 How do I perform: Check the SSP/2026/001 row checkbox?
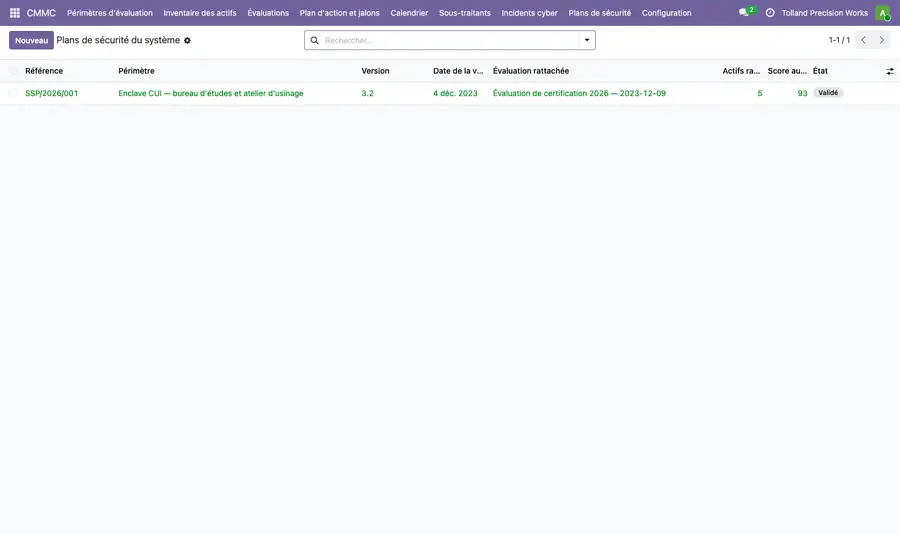click(x=13, y=93)
